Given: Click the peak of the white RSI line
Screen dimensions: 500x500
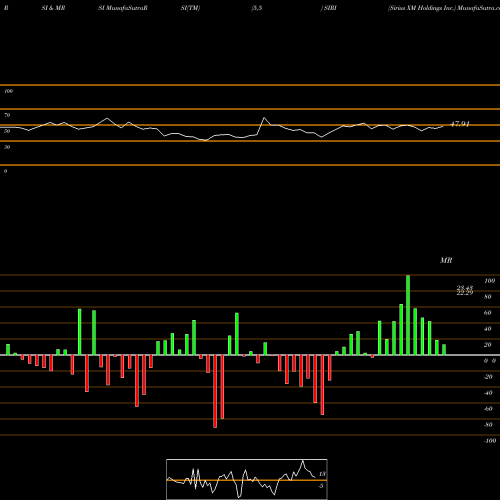Looking at the screenshot, I should 264,117.
